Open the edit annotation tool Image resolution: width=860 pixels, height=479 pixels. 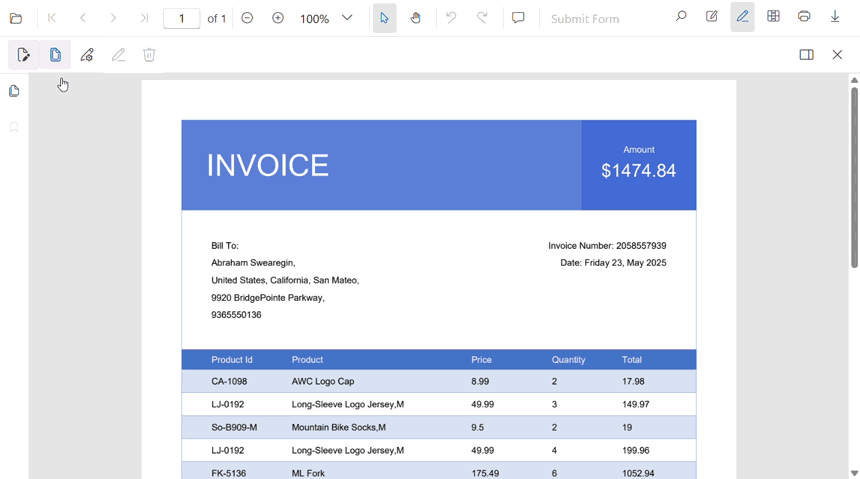712,17
